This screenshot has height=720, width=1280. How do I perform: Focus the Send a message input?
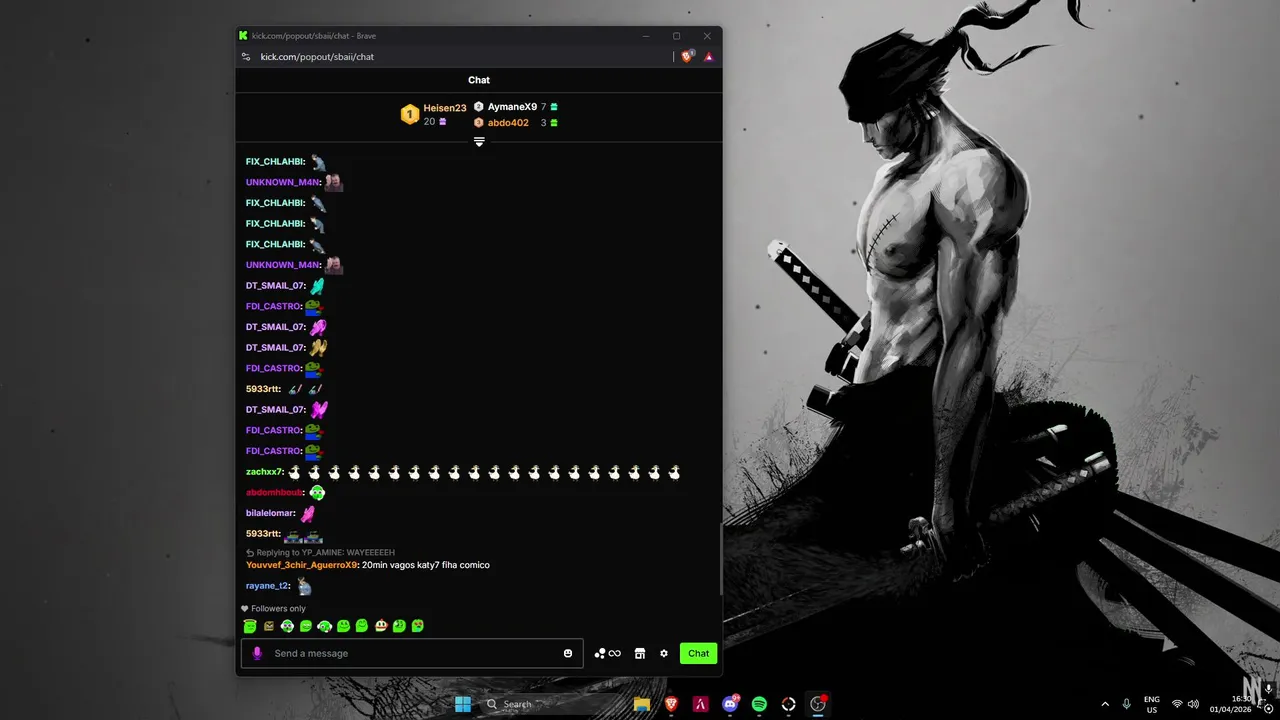(412, 653)
